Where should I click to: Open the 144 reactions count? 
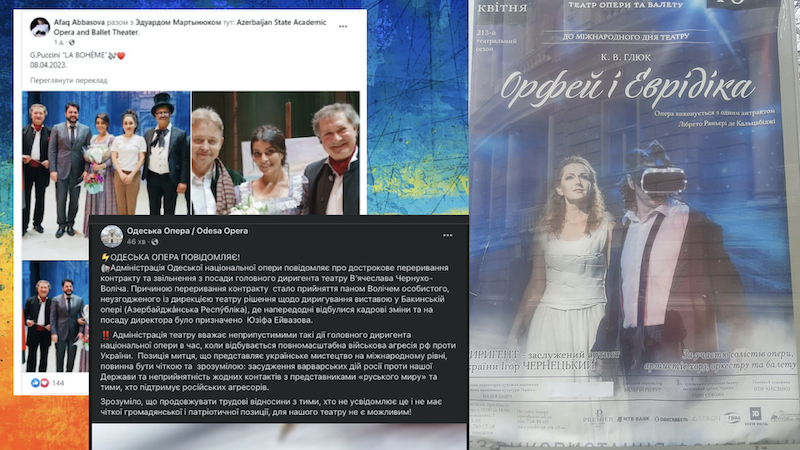click(x=58, y=383)
